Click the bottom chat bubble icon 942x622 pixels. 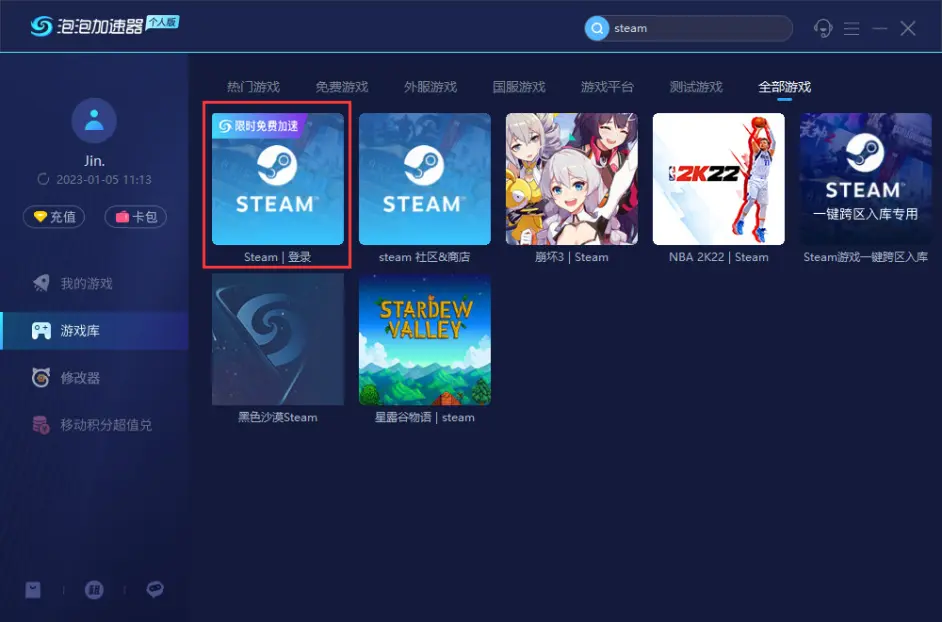tap(155, 590)
